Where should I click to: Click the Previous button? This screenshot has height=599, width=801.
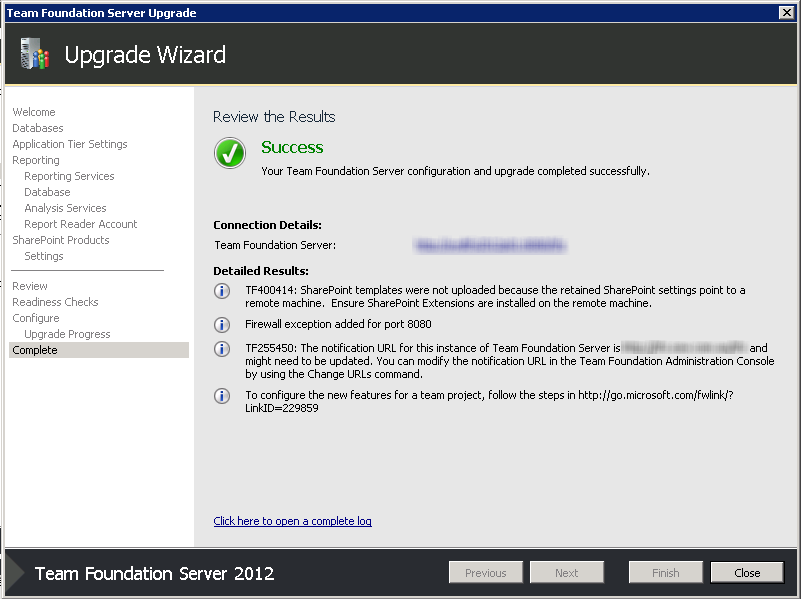click(486, 572)
